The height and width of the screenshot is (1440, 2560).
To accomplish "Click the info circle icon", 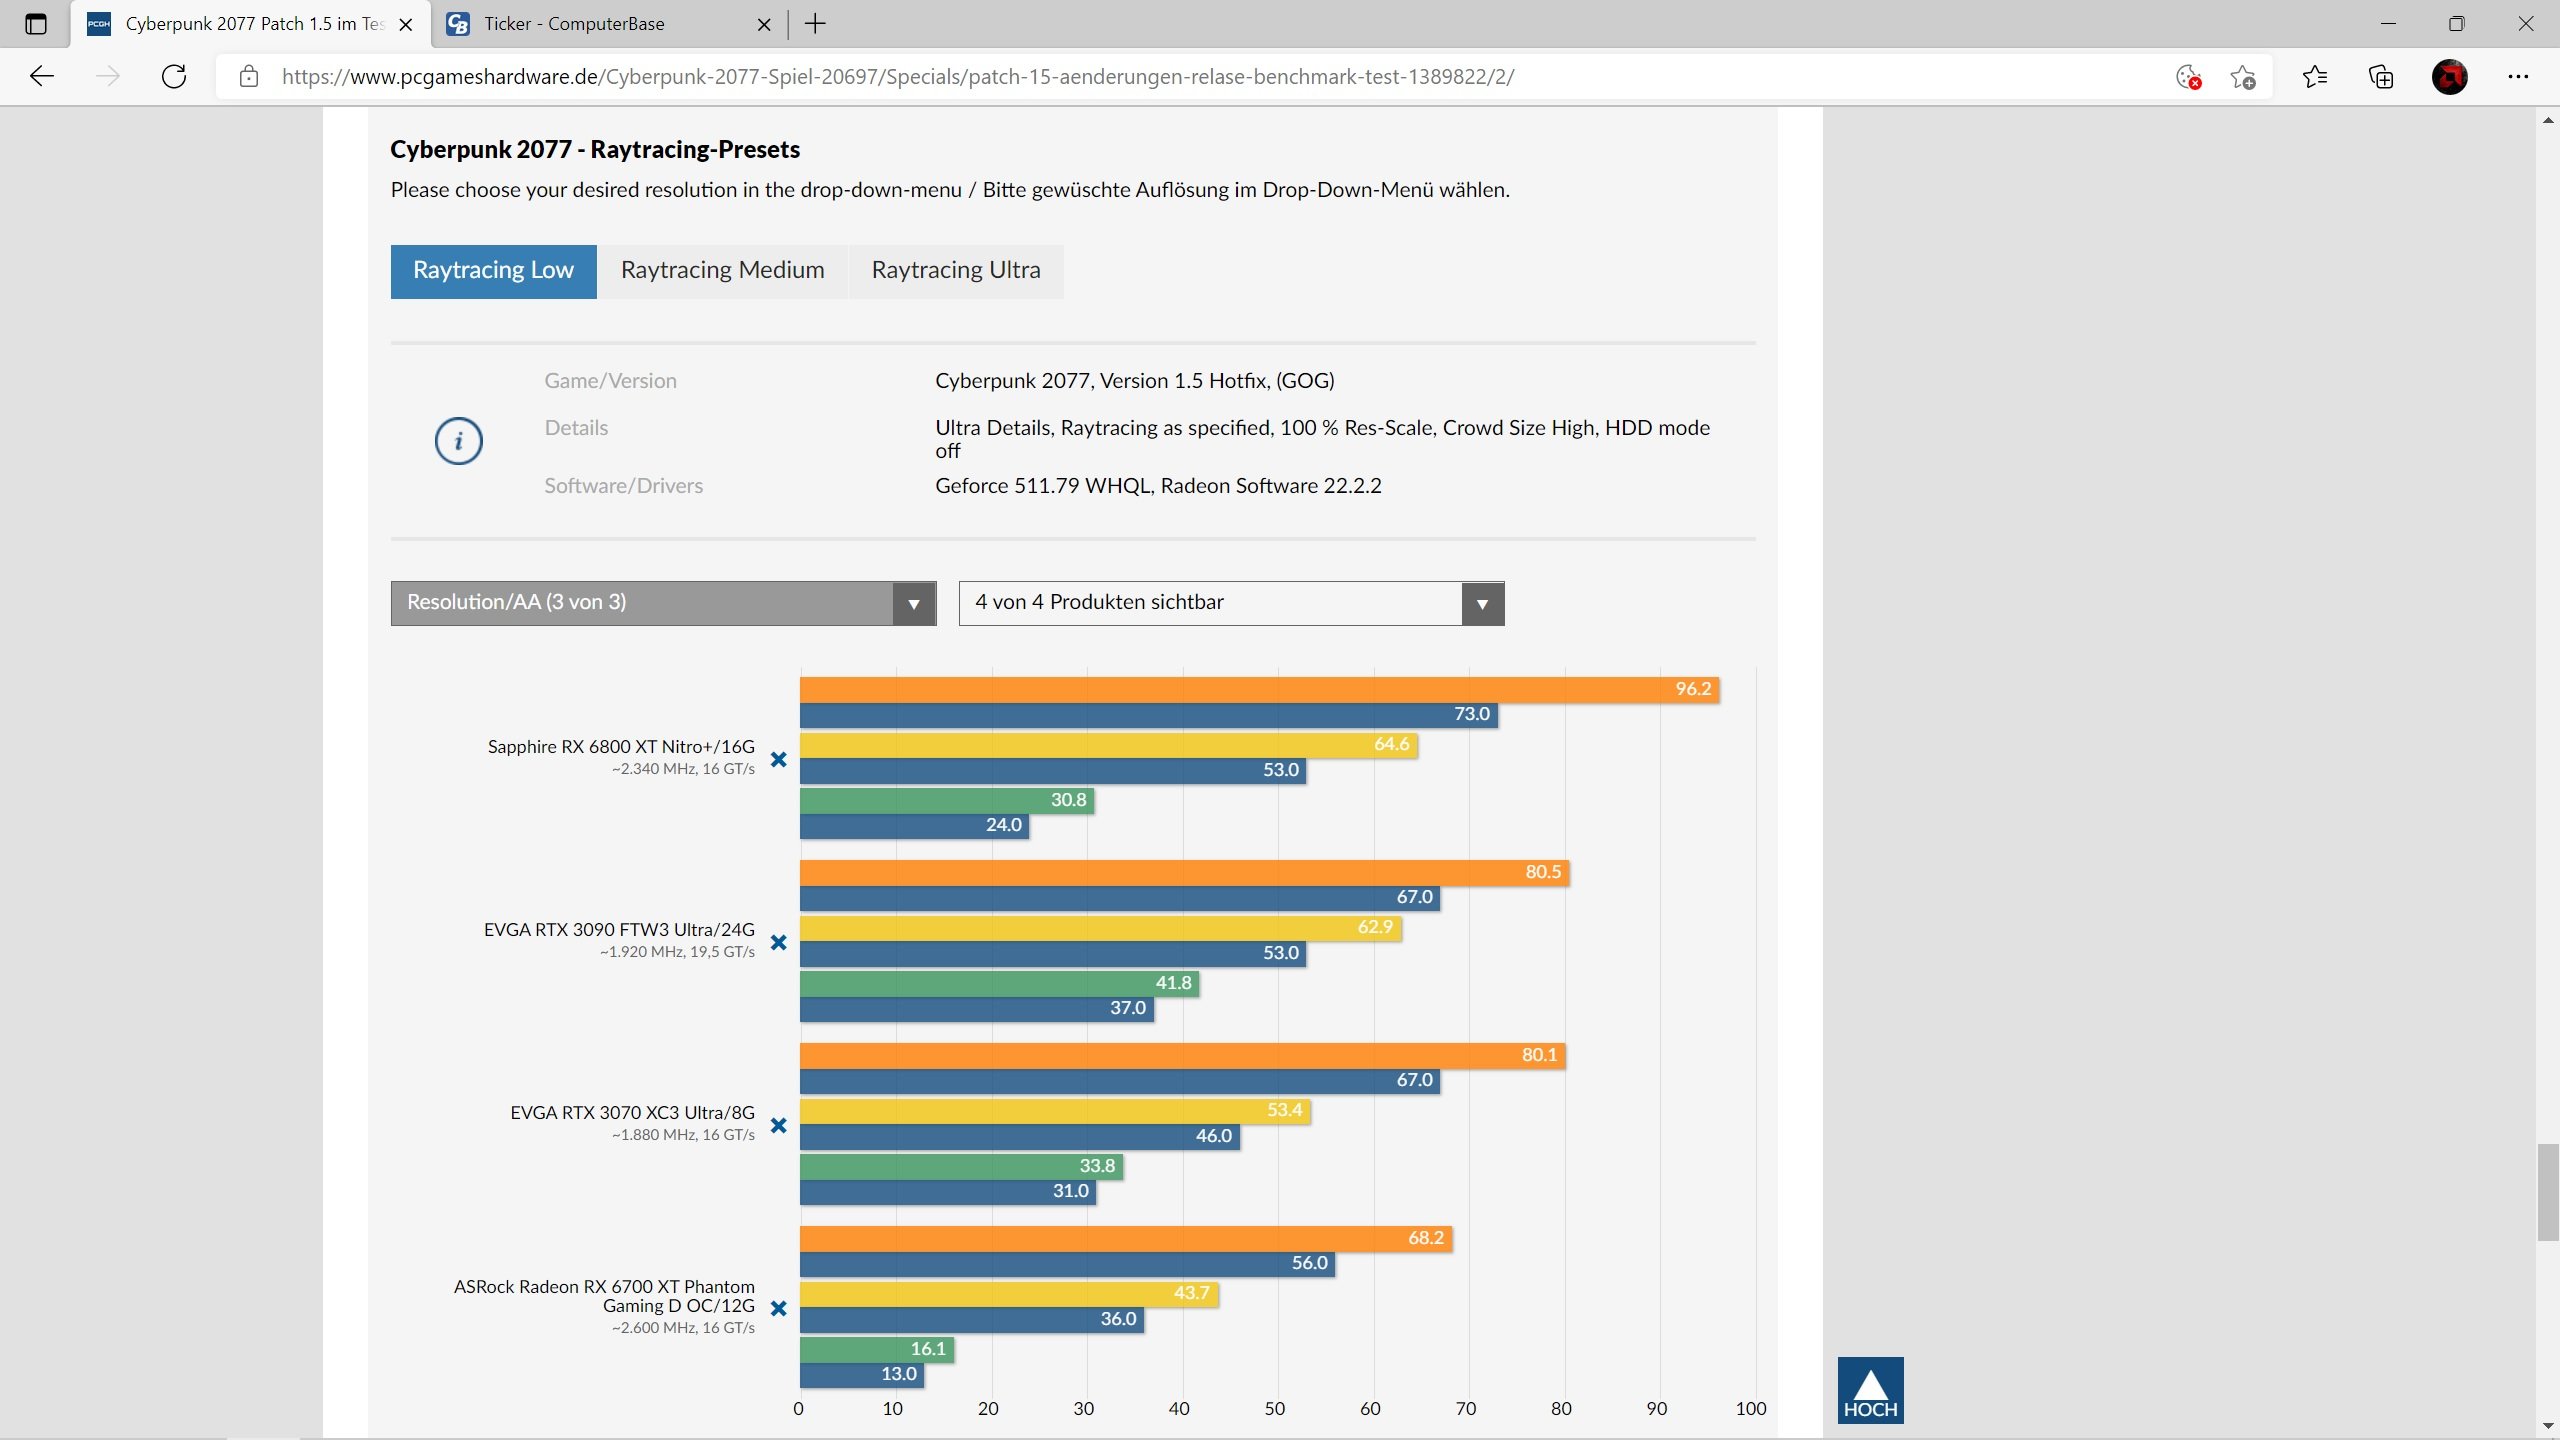I will coord(458,441).
